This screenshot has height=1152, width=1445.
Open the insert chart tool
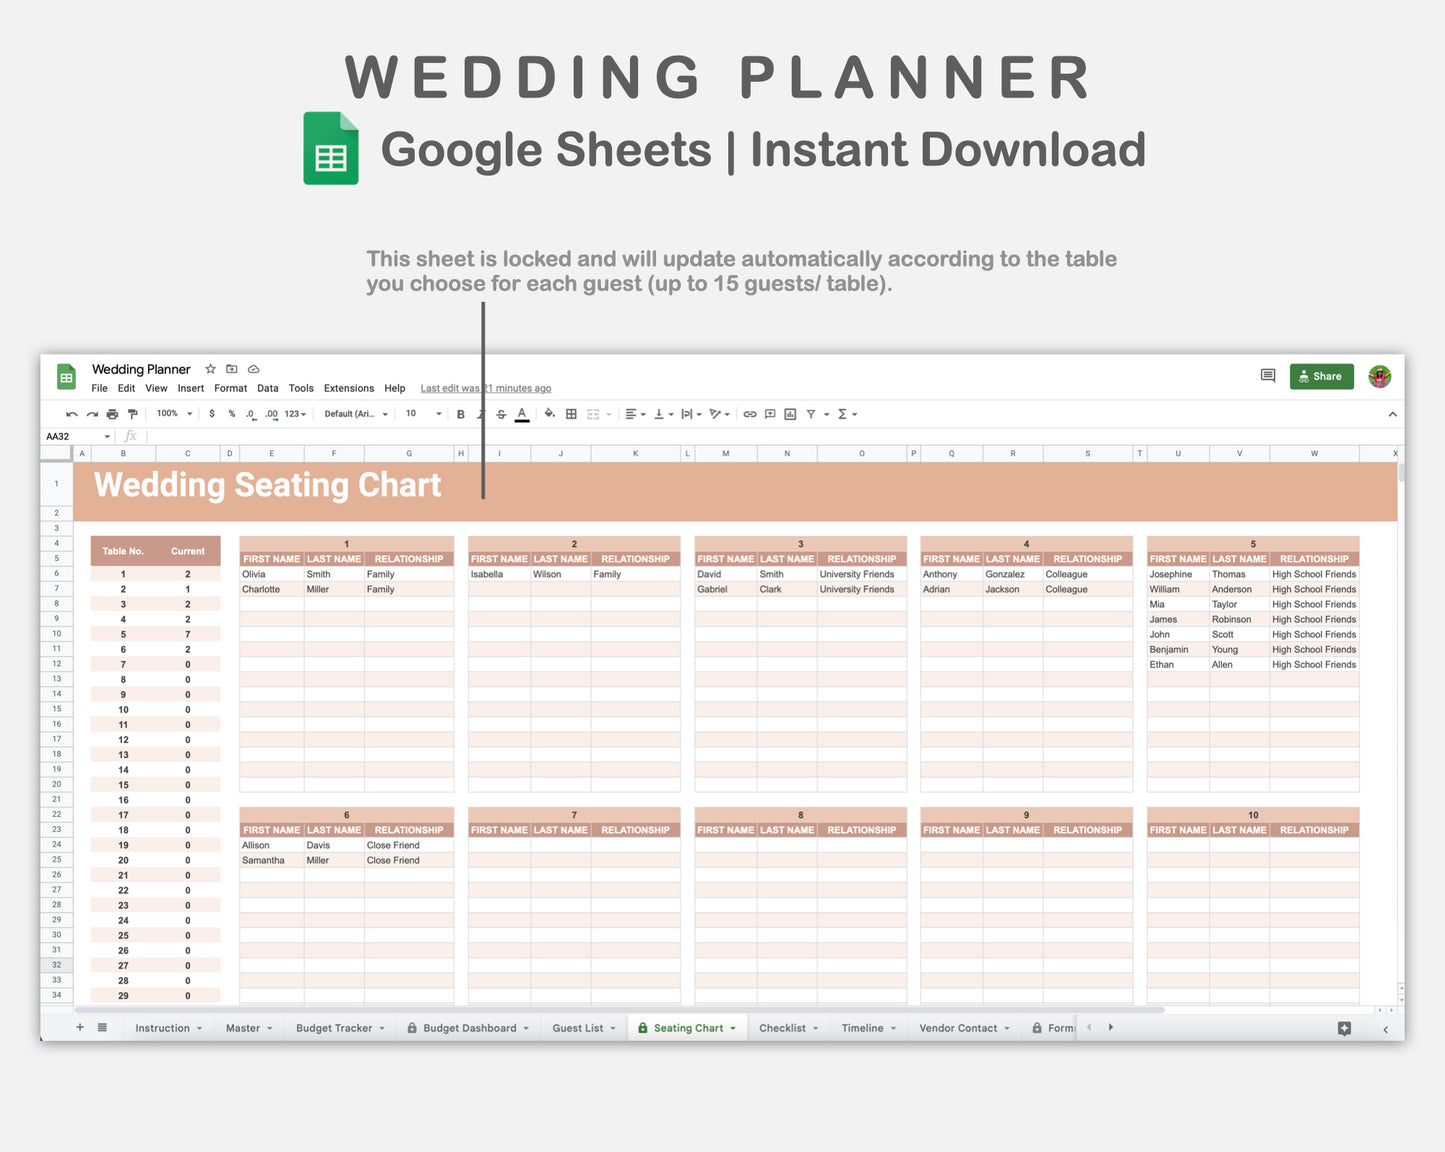[x=789, y=413]
